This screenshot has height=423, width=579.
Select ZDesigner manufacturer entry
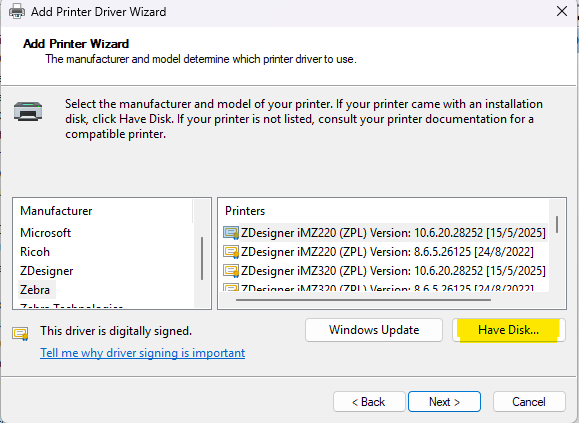click(47, 271)
